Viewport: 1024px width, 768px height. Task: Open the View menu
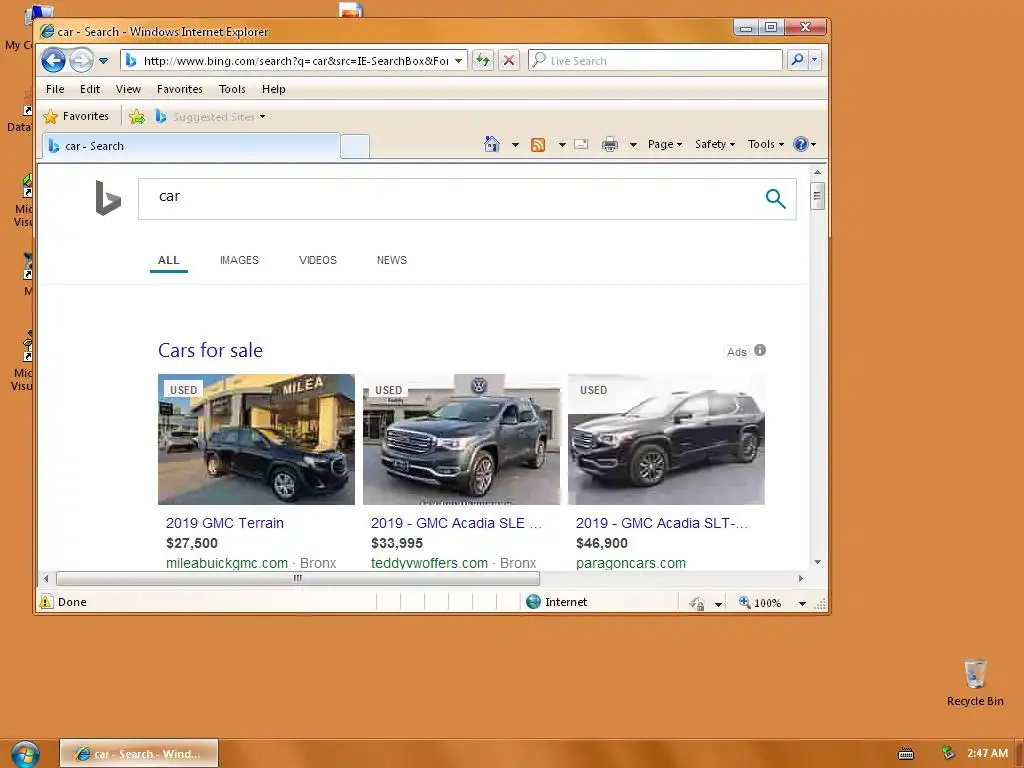(x=128, y=89)
